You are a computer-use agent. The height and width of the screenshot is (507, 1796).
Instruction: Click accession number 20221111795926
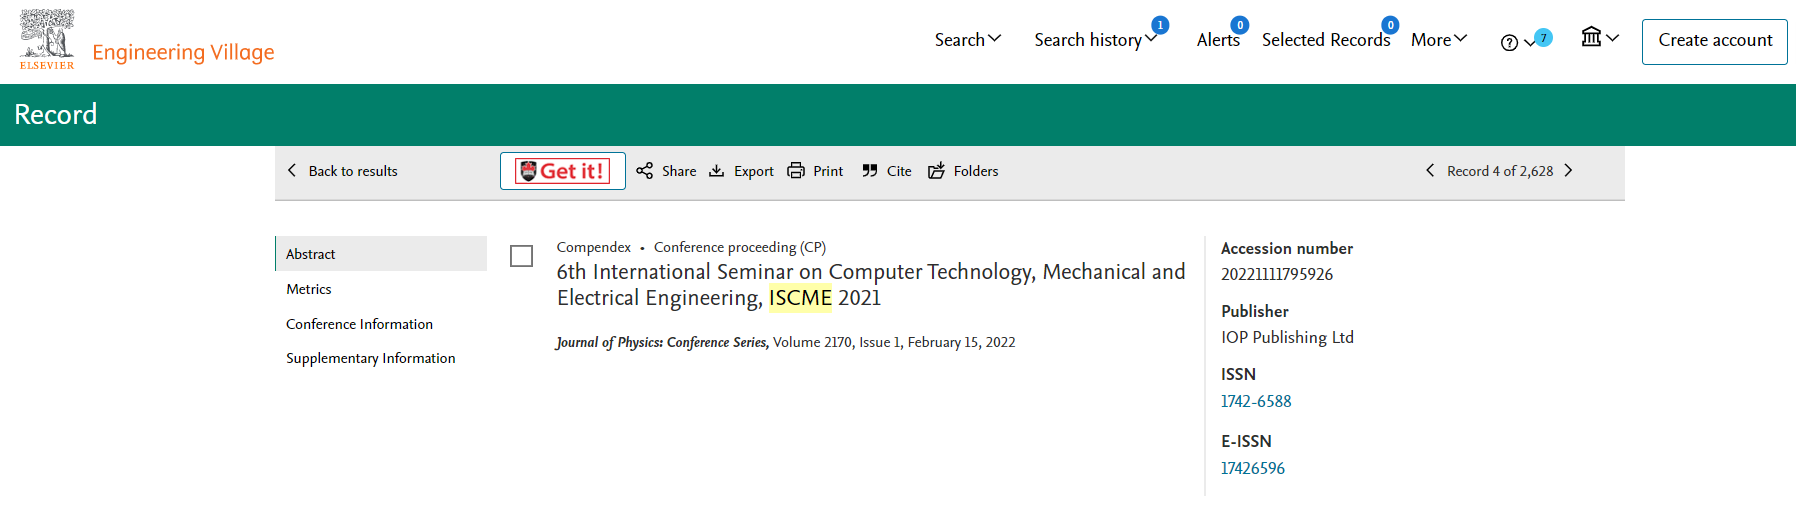pyautogui.click(x=1277, y=274)
